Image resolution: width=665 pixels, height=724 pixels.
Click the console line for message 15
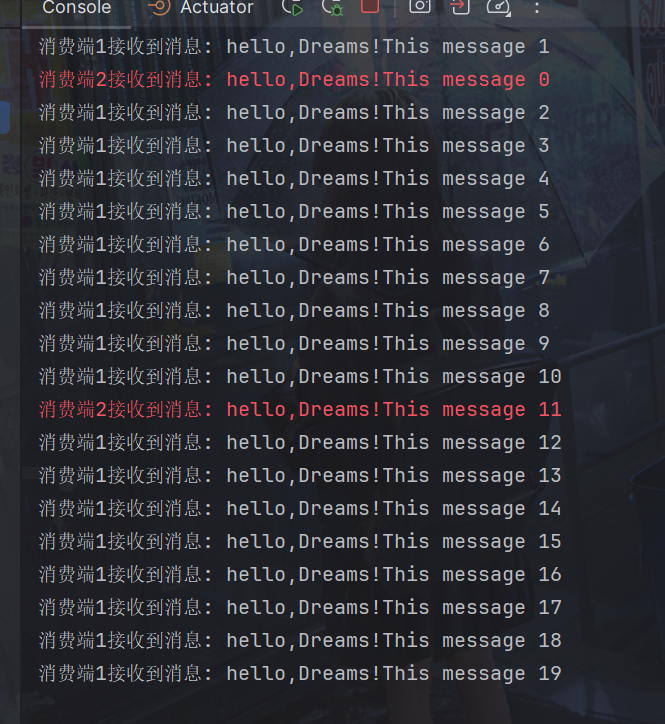pyautogui.click(x=300, y=542)
